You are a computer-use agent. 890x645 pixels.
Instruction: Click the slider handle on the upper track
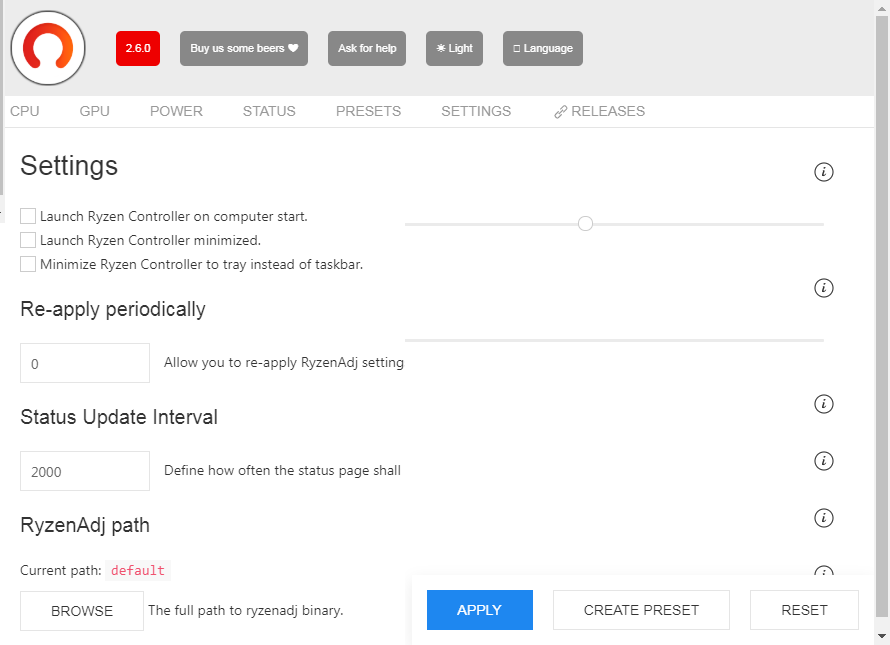(586, 223)
